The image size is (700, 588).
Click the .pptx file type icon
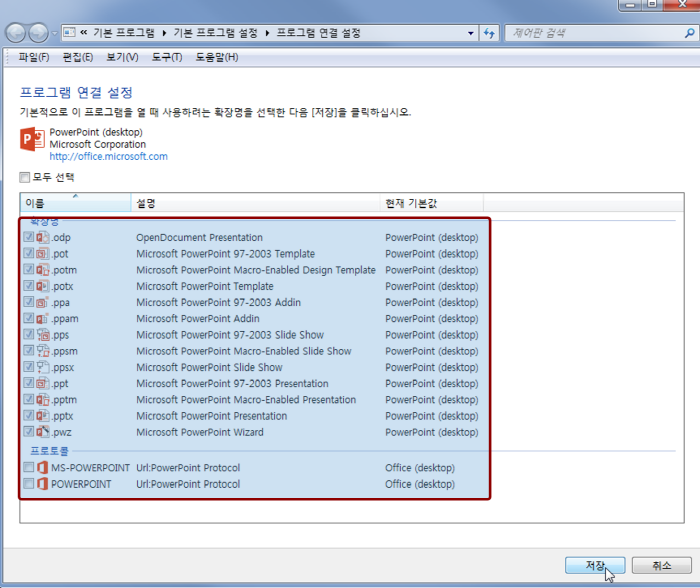pos(42,416)
